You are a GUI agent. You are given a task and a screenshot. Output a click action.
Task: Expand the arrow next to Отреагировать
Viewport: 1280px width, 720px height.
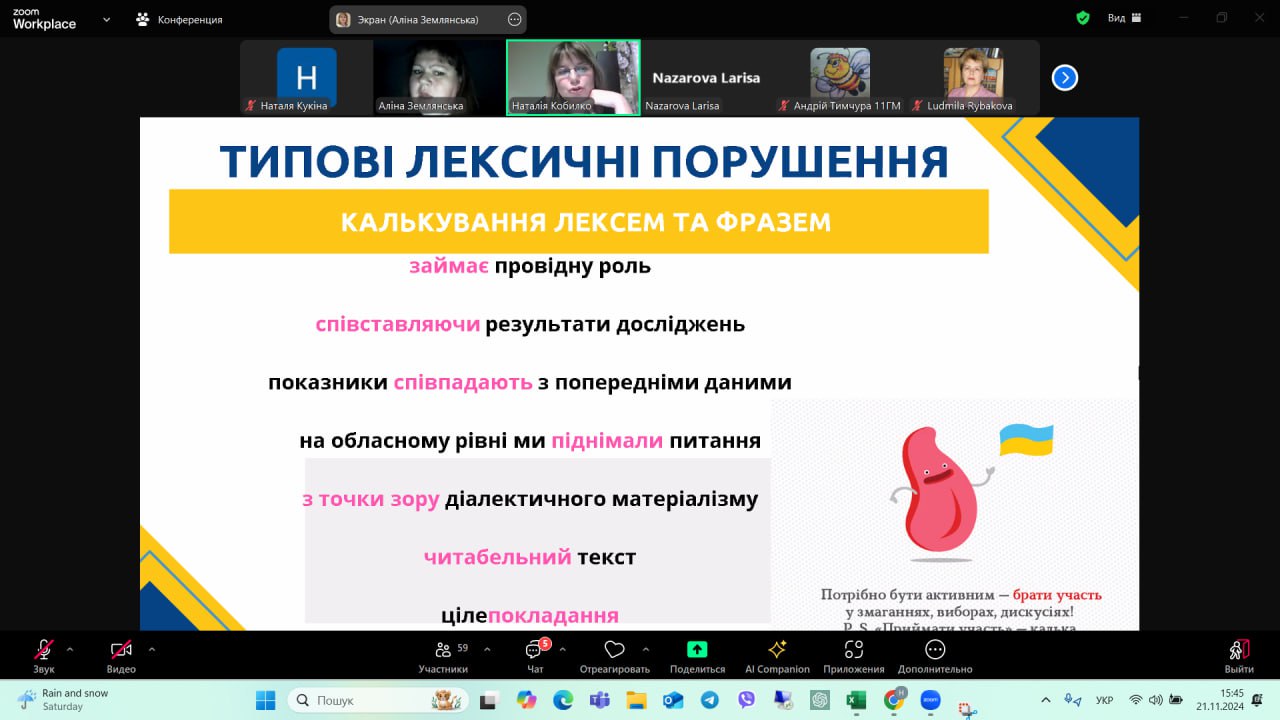click(646, 649)
